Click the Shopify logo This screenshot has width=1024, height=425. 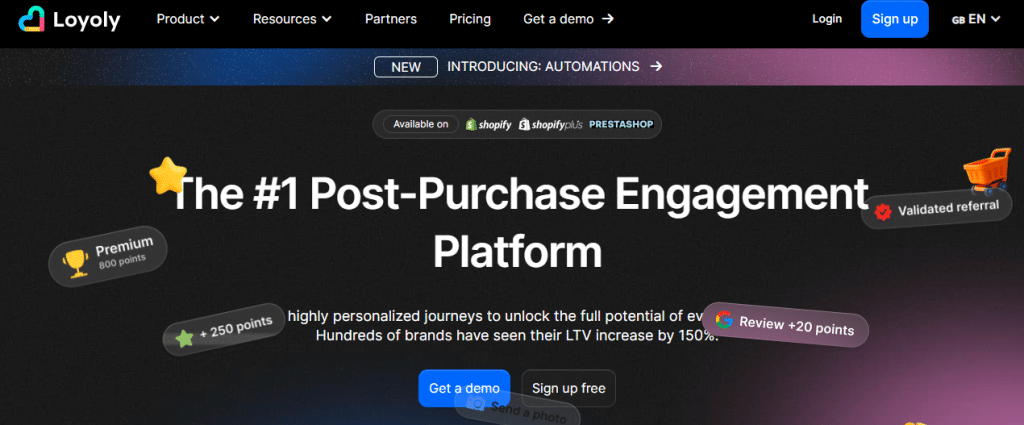(489, 125)
